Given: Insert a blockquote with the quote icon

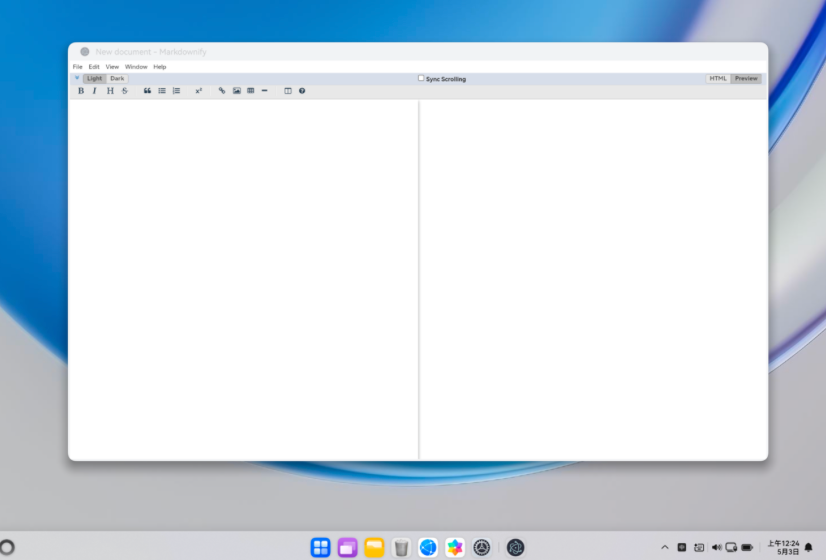Looking at the screenshot, I should pyautogui.click(x=148, y=91).
